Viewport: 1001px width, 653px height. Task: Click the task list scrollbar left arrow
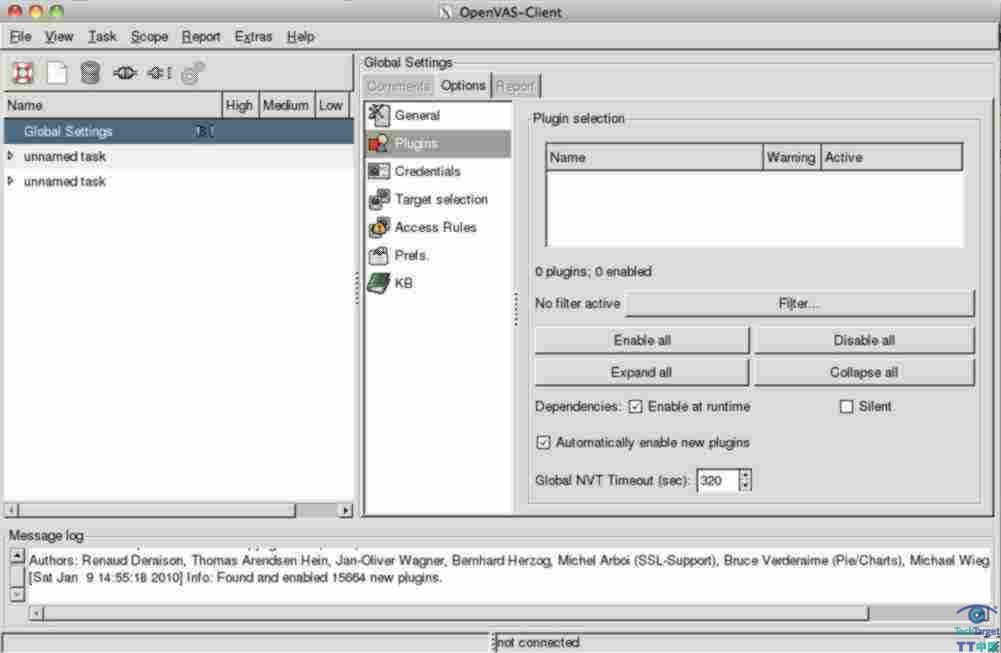[11, 510]
